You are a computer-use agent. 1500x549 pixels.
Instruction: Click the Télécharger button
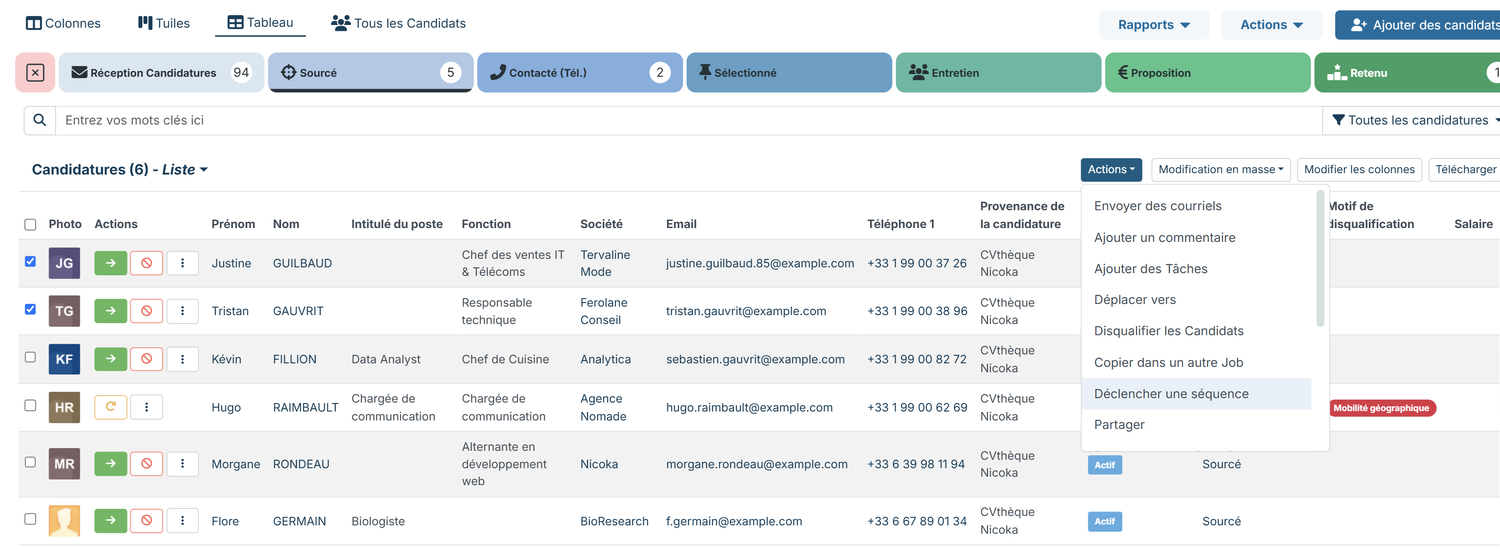click(x=1465, y=170)
